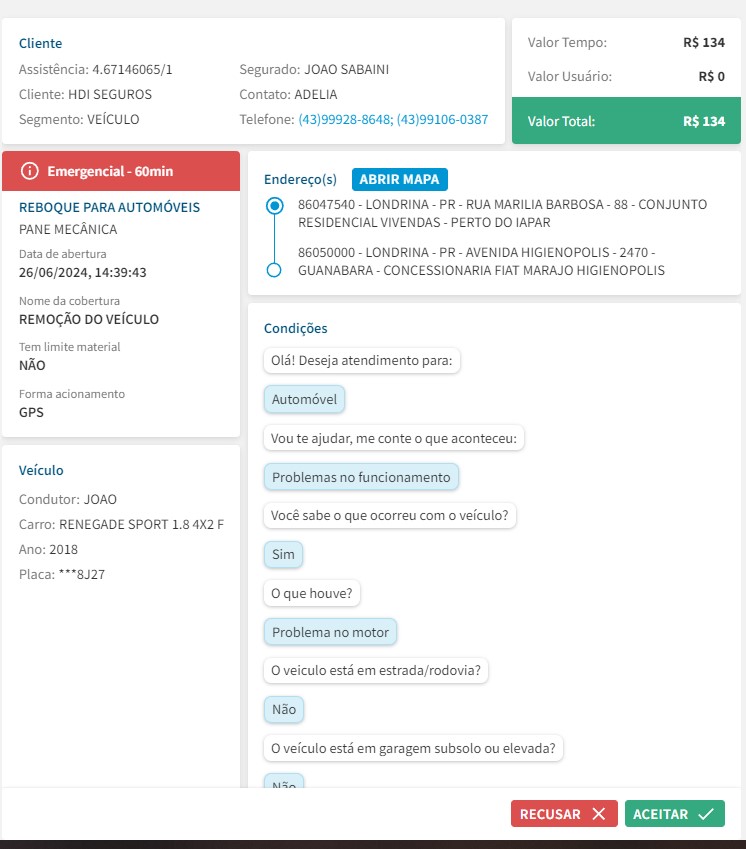Click the Não chip under estrada/rodovia question
Screen dimensions: 746x849
click(284, 709)
